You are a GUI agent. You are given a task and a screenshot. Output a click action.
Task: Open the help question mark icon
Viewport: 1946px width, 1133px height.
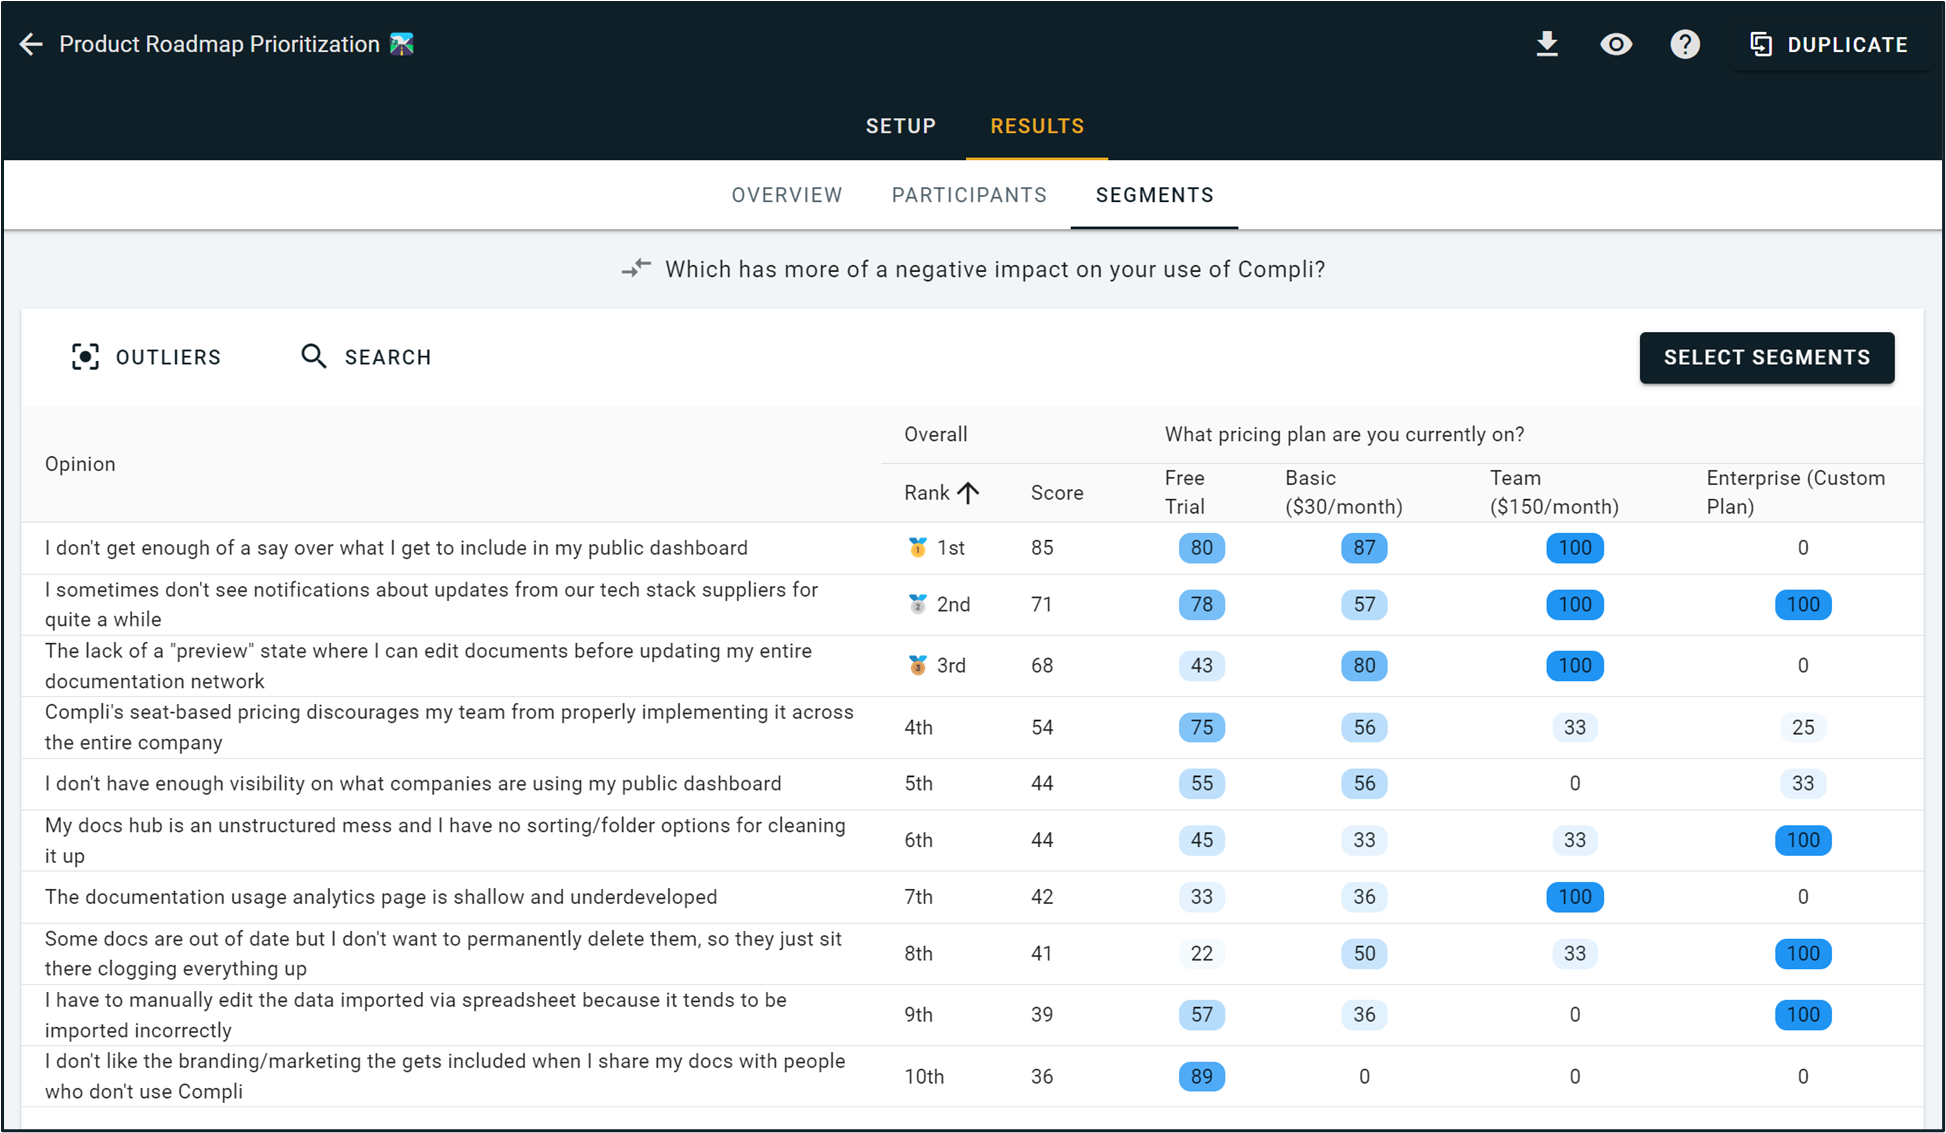click(x=1685, y=44)
